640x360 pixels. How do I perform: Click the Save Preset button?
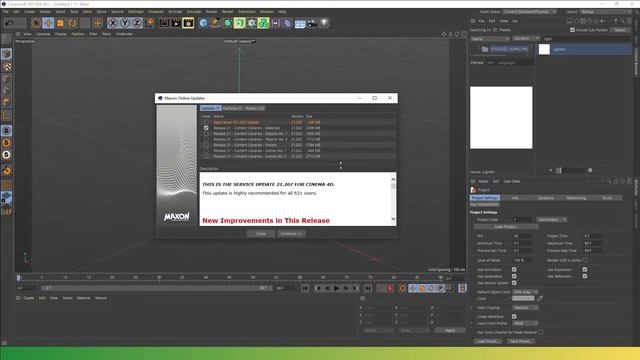pos(521,341)
